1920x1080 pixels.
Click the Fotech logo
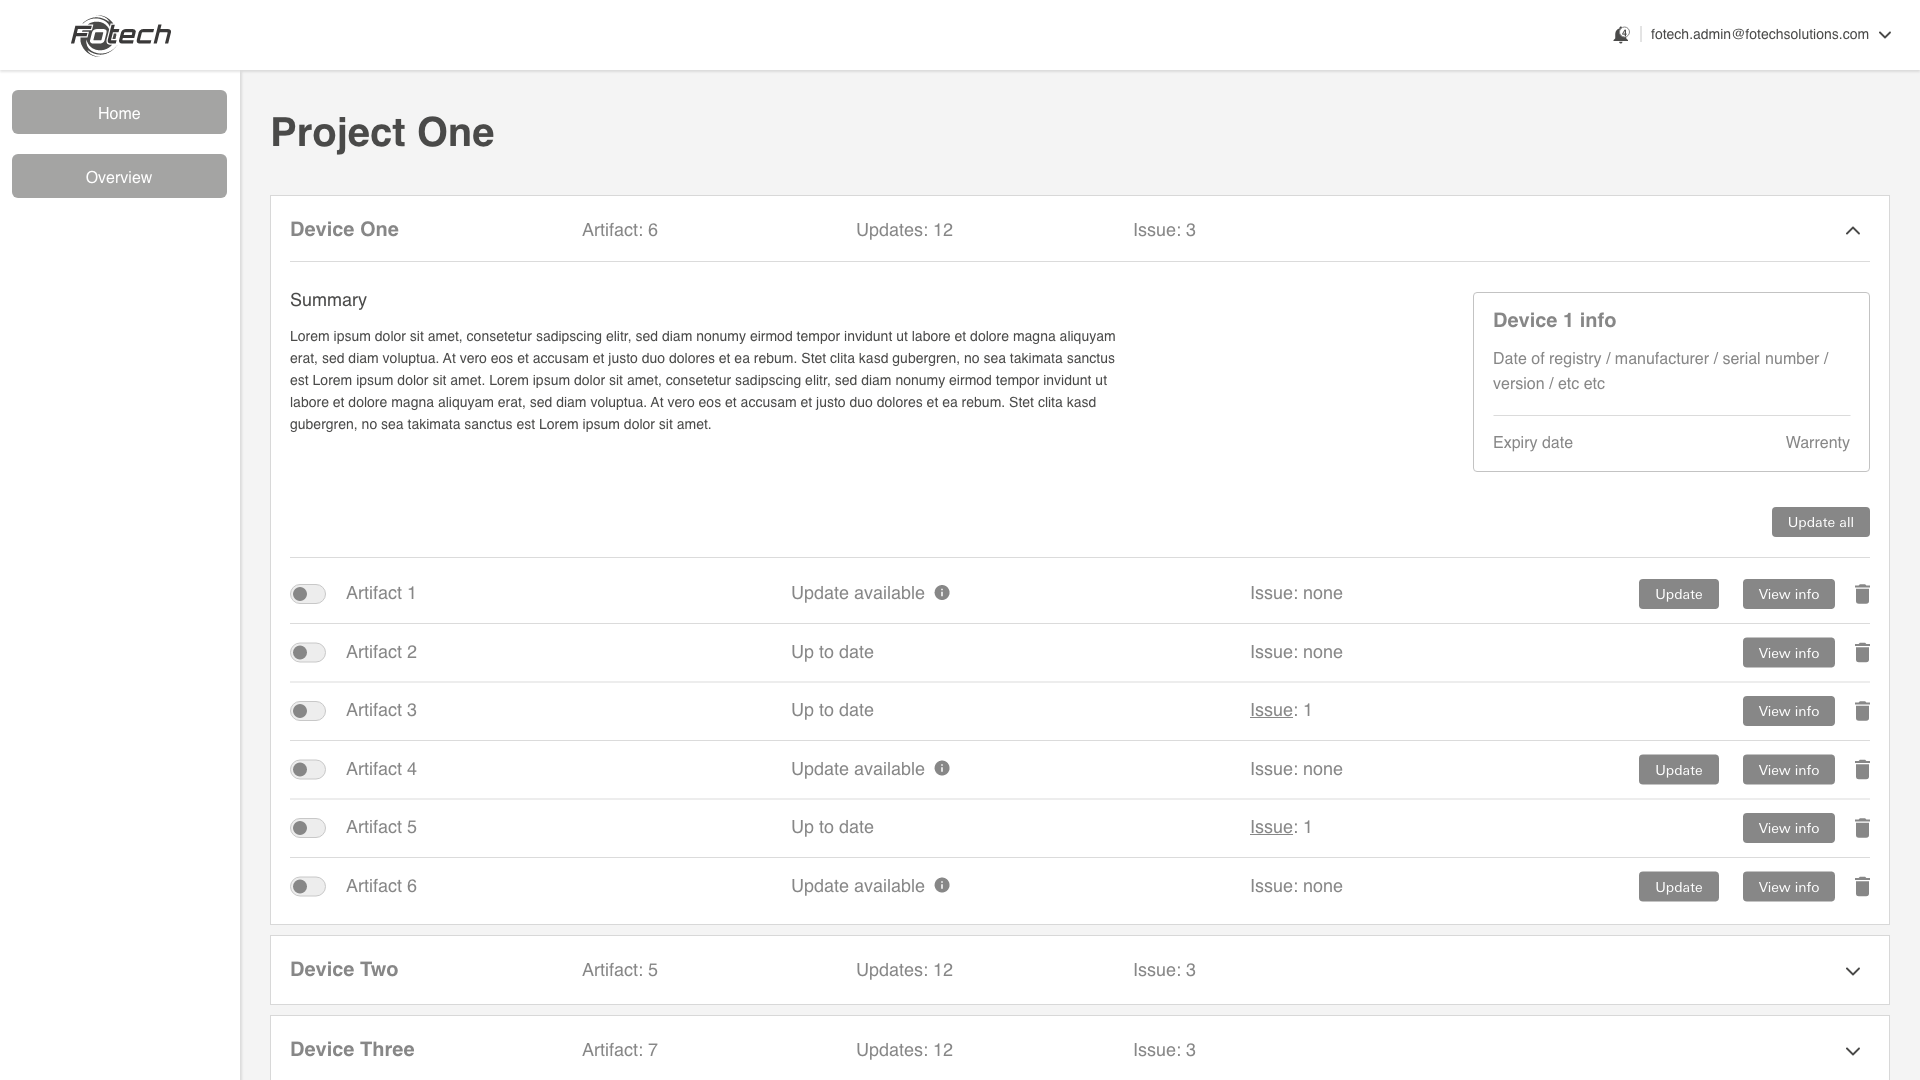[x=121, y=36]
